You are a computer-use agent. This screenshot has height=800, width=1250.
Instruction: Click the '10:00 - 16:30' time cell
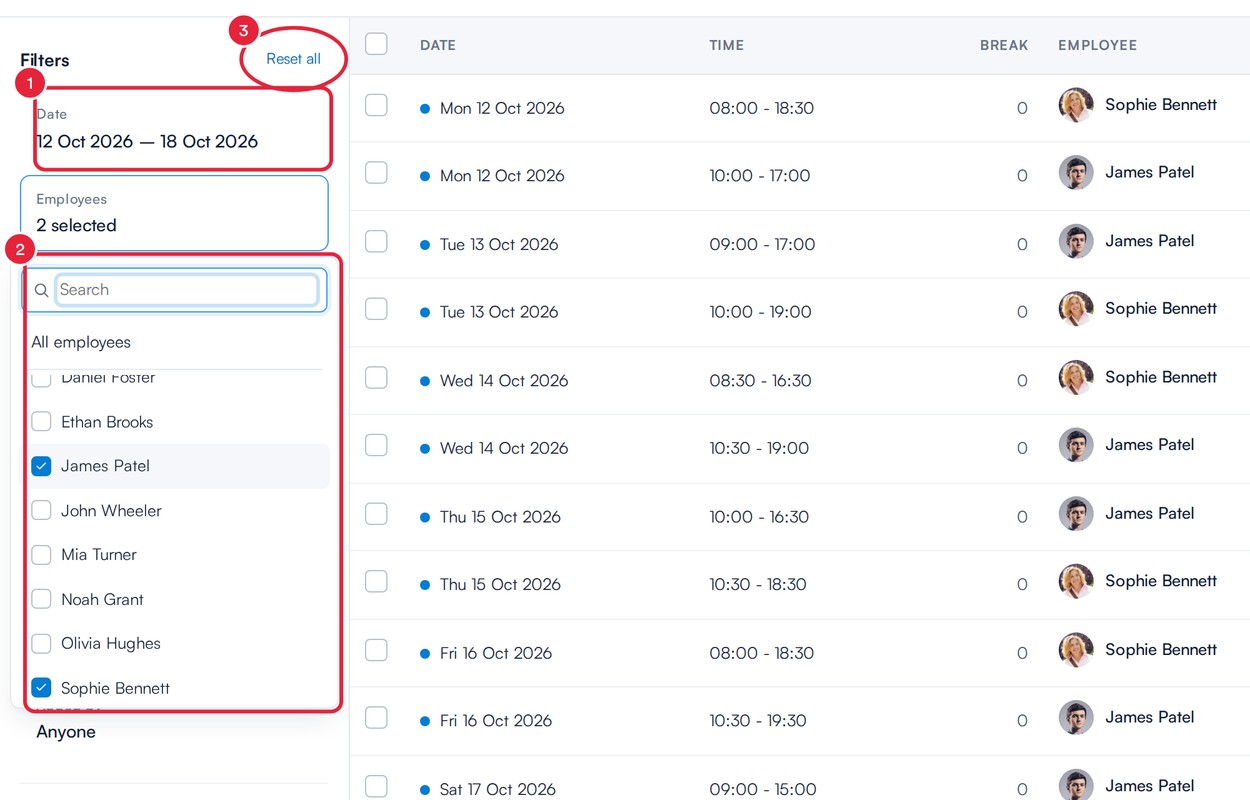tap(759, 517)
